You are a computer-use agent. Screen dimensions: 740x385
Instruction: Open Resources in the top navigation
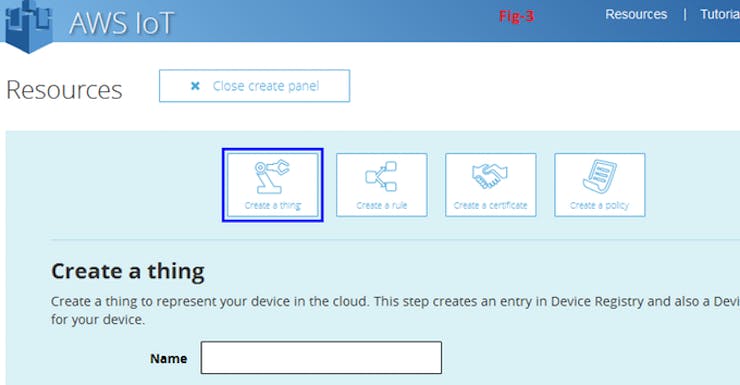636,15
